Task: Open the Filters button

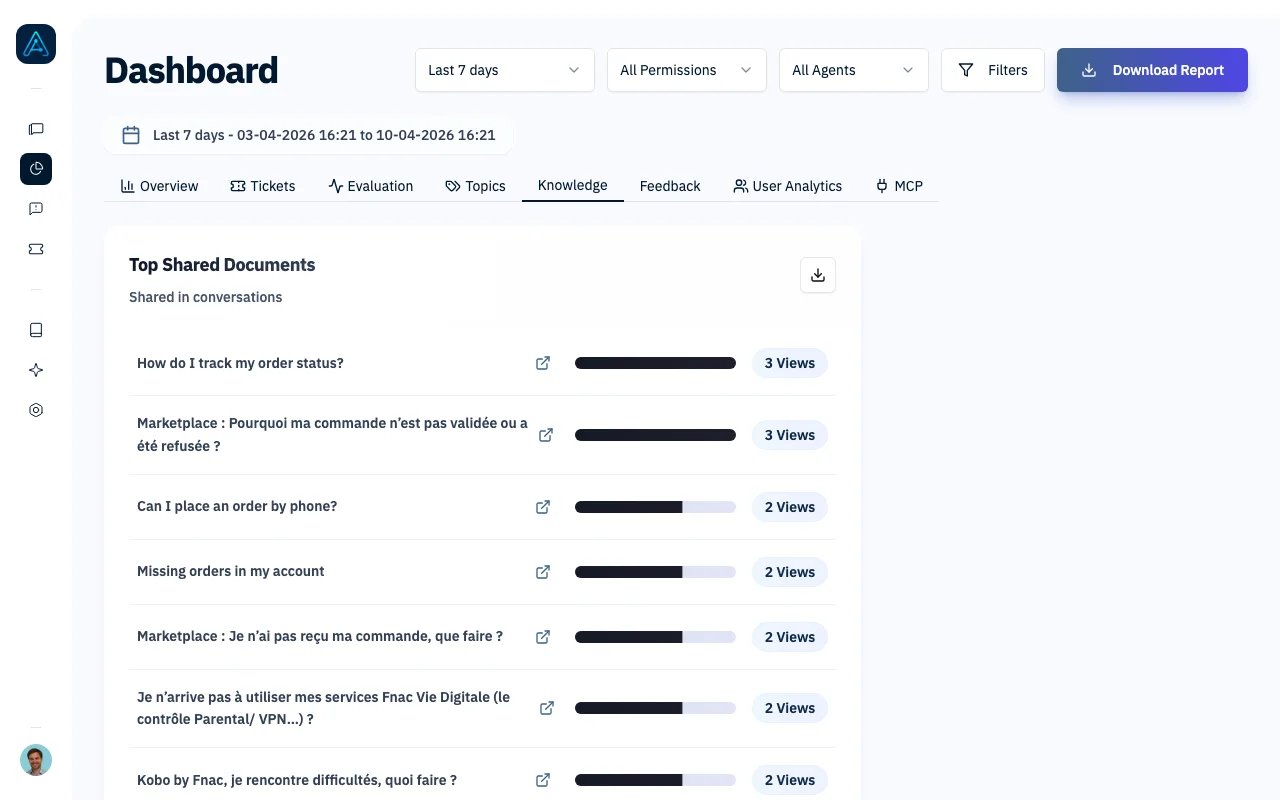Action: pyautogui.click(x=993, y=70)
